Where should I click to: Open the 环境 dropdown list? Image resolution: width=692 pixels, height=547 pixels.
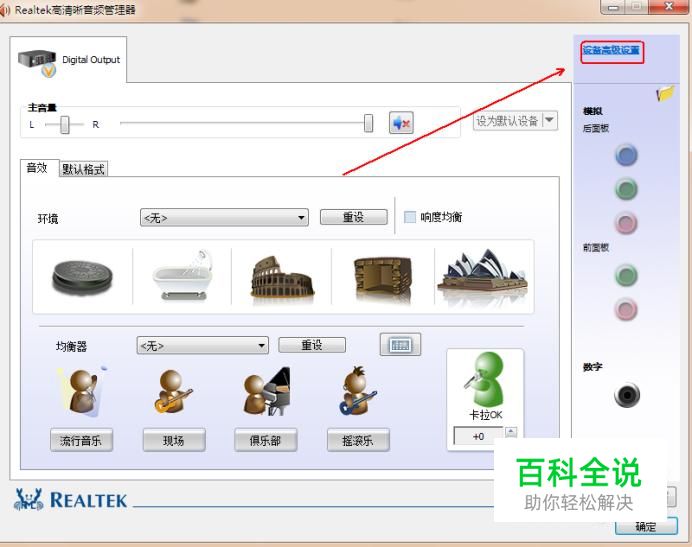(224, 218)
